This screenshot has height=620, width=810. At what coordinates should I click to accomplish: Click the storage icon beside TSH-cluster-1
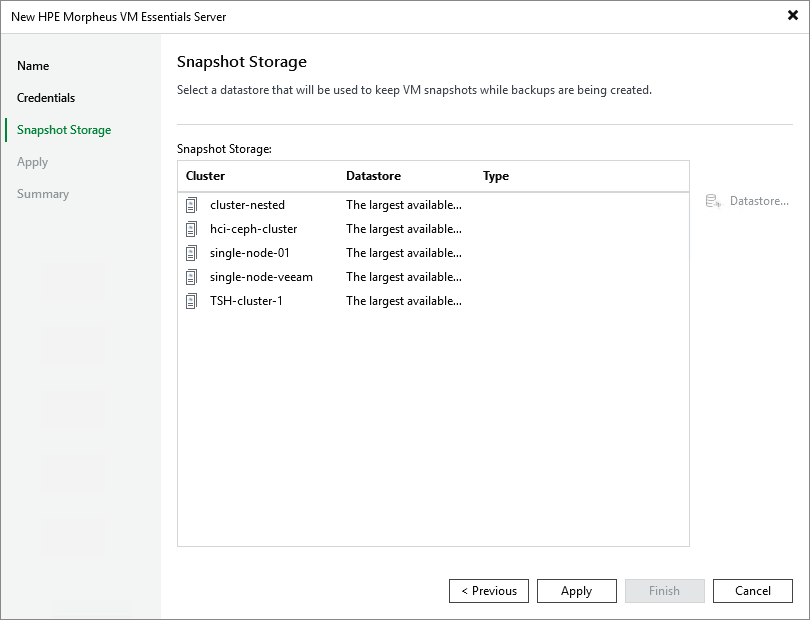[191, 301]
